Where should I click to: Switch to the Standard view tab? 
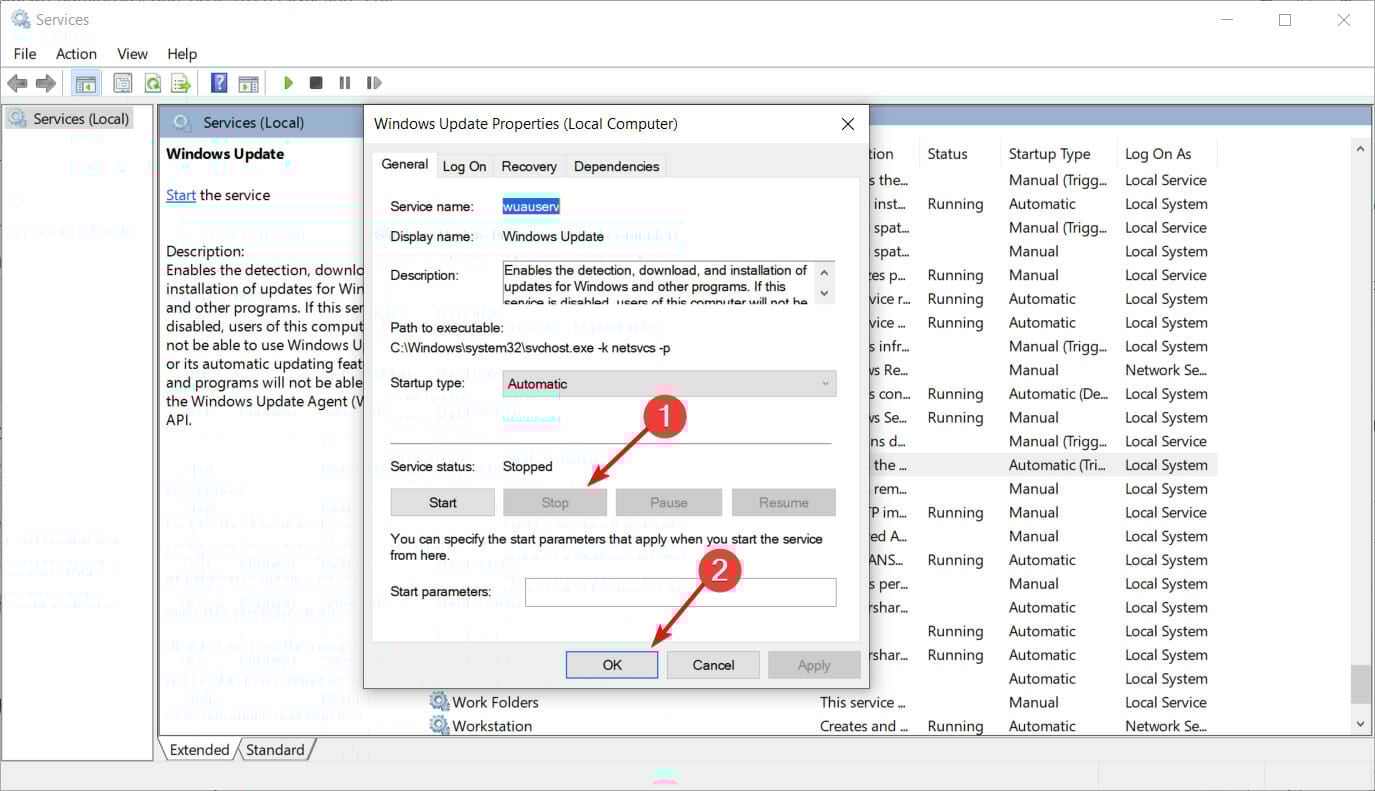275,750
